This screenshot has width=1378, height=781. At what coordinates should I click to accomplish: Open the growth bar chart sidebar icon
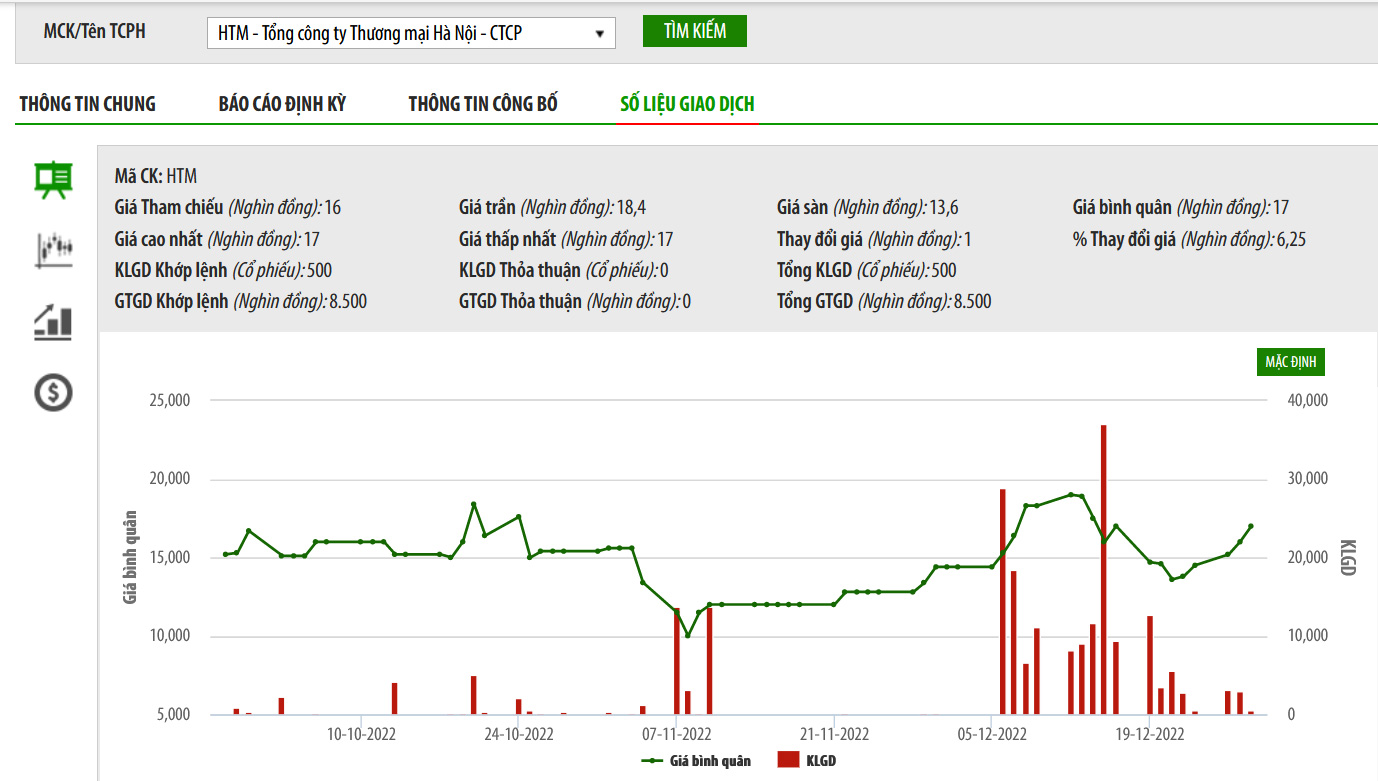click(53, 321)
